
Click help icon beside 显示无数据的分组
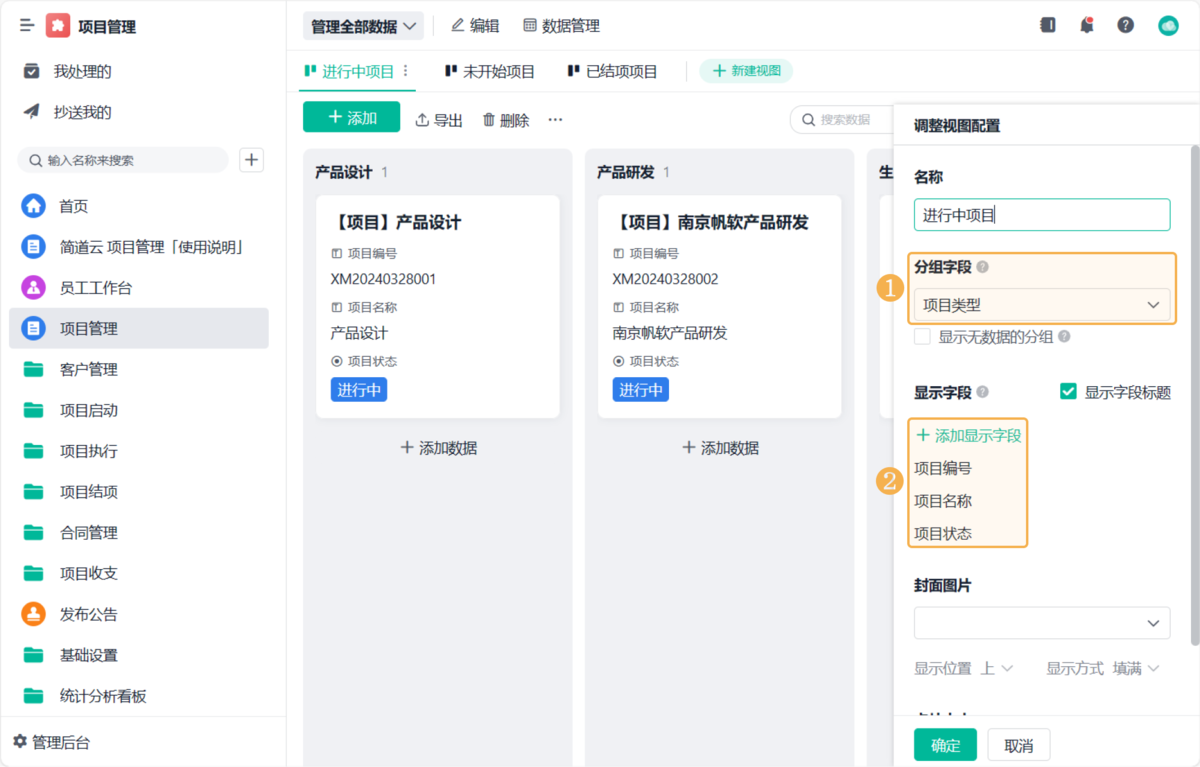click(1064, 337)
